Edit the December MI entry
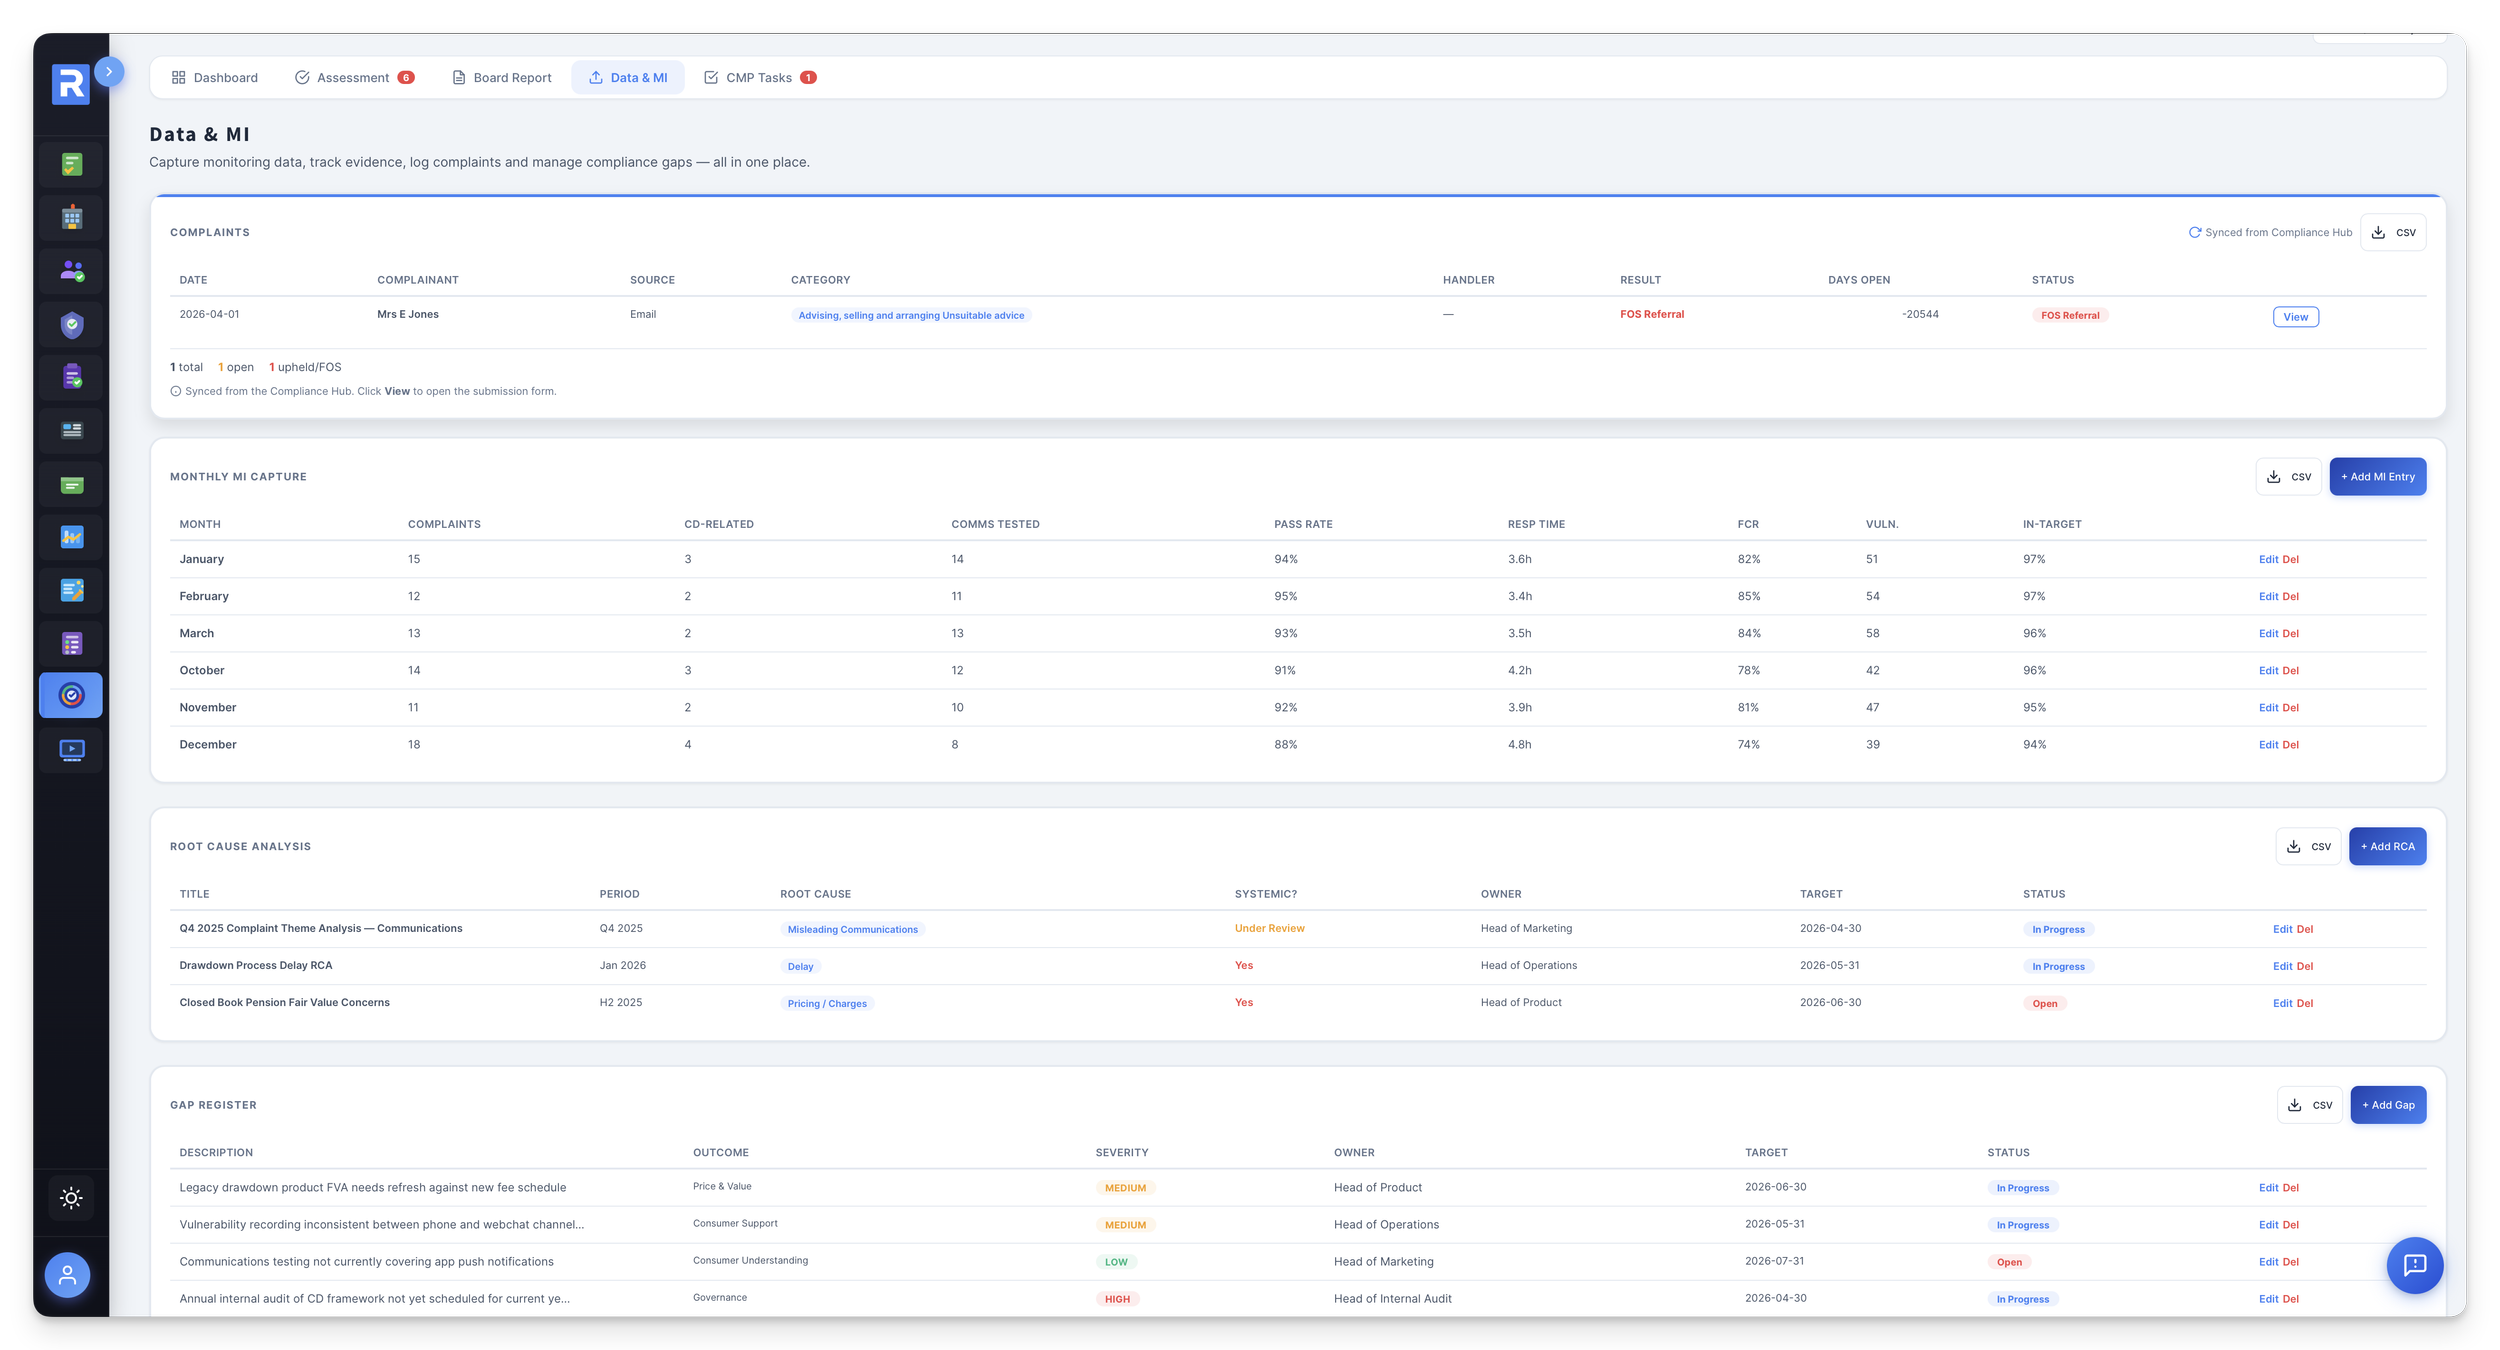 click(x=2268, y=745)
